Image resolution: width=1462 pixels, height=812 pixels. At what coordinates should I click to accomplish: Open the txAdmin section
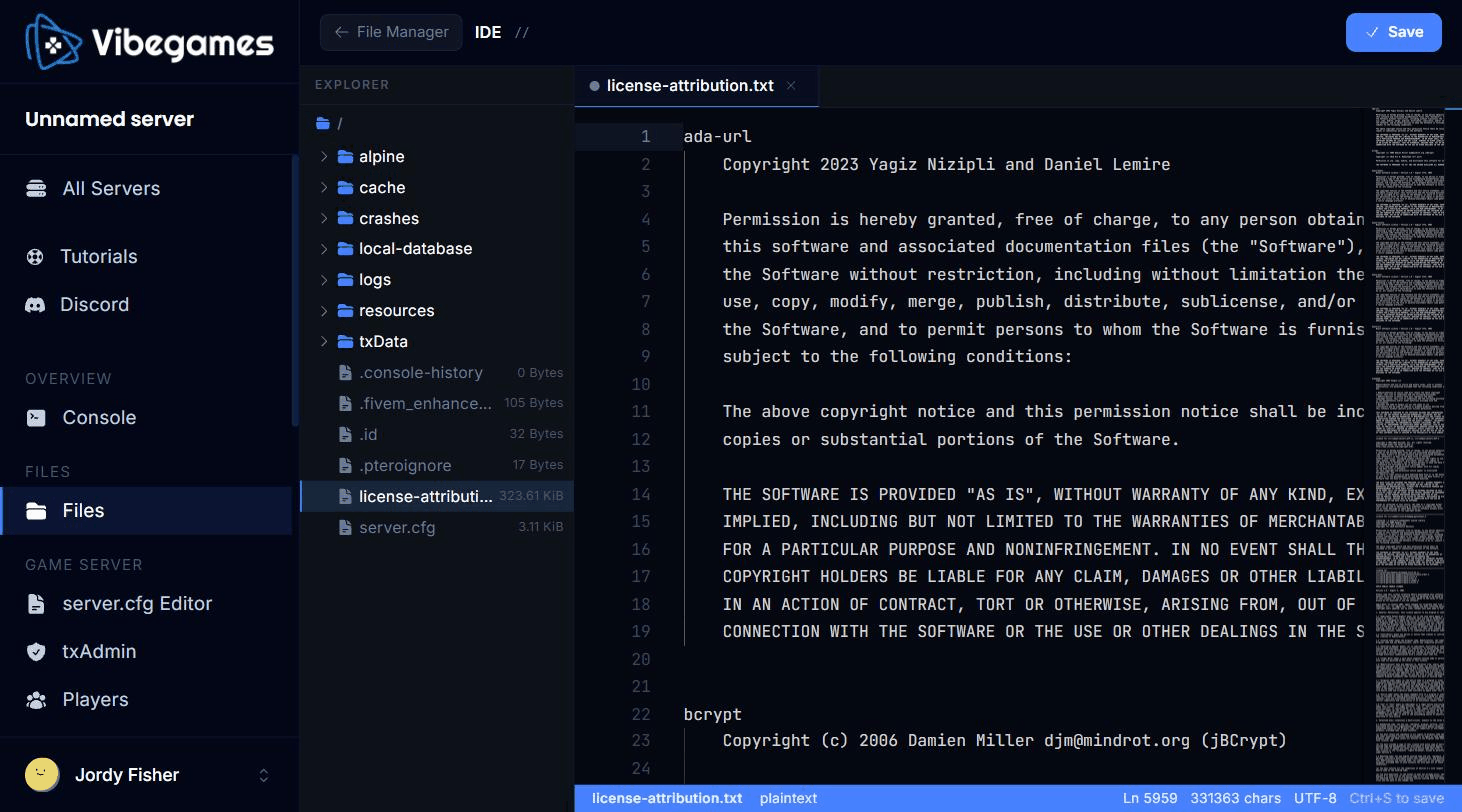tap(146, 651)
